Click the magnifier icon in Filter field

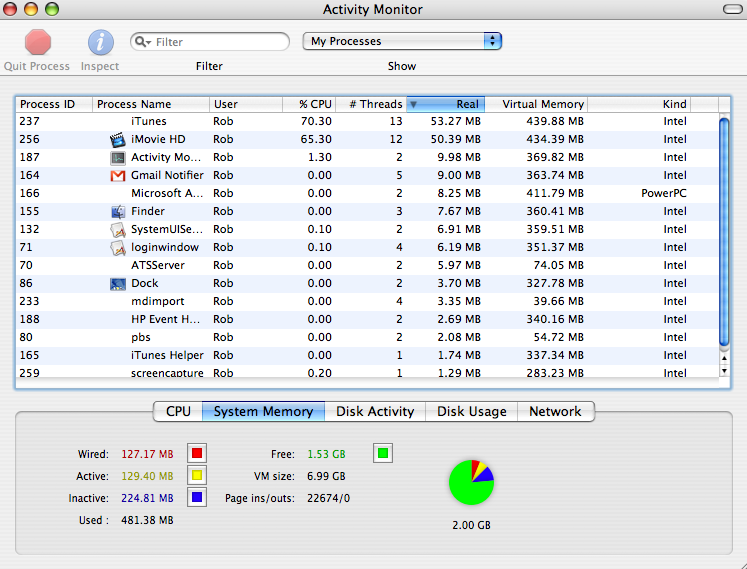coord(141,42)
